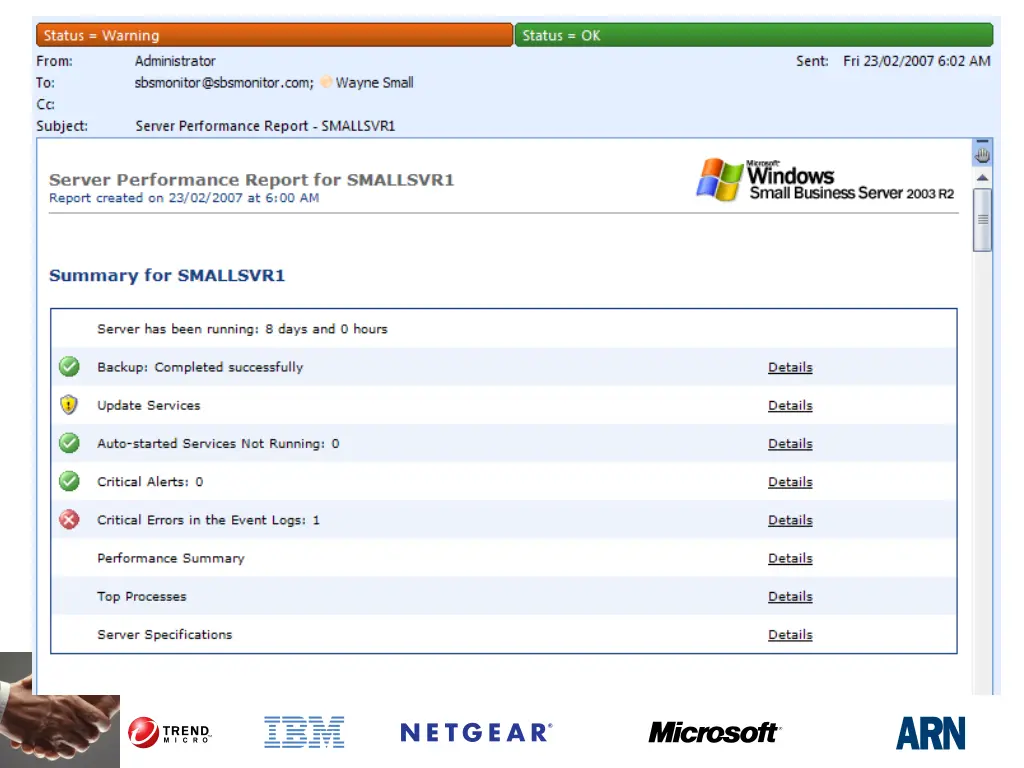This screenshot has width=1024, height=768.
Task: Open Details for Critical Errors in Event Logs
Action: pos(790,520)
